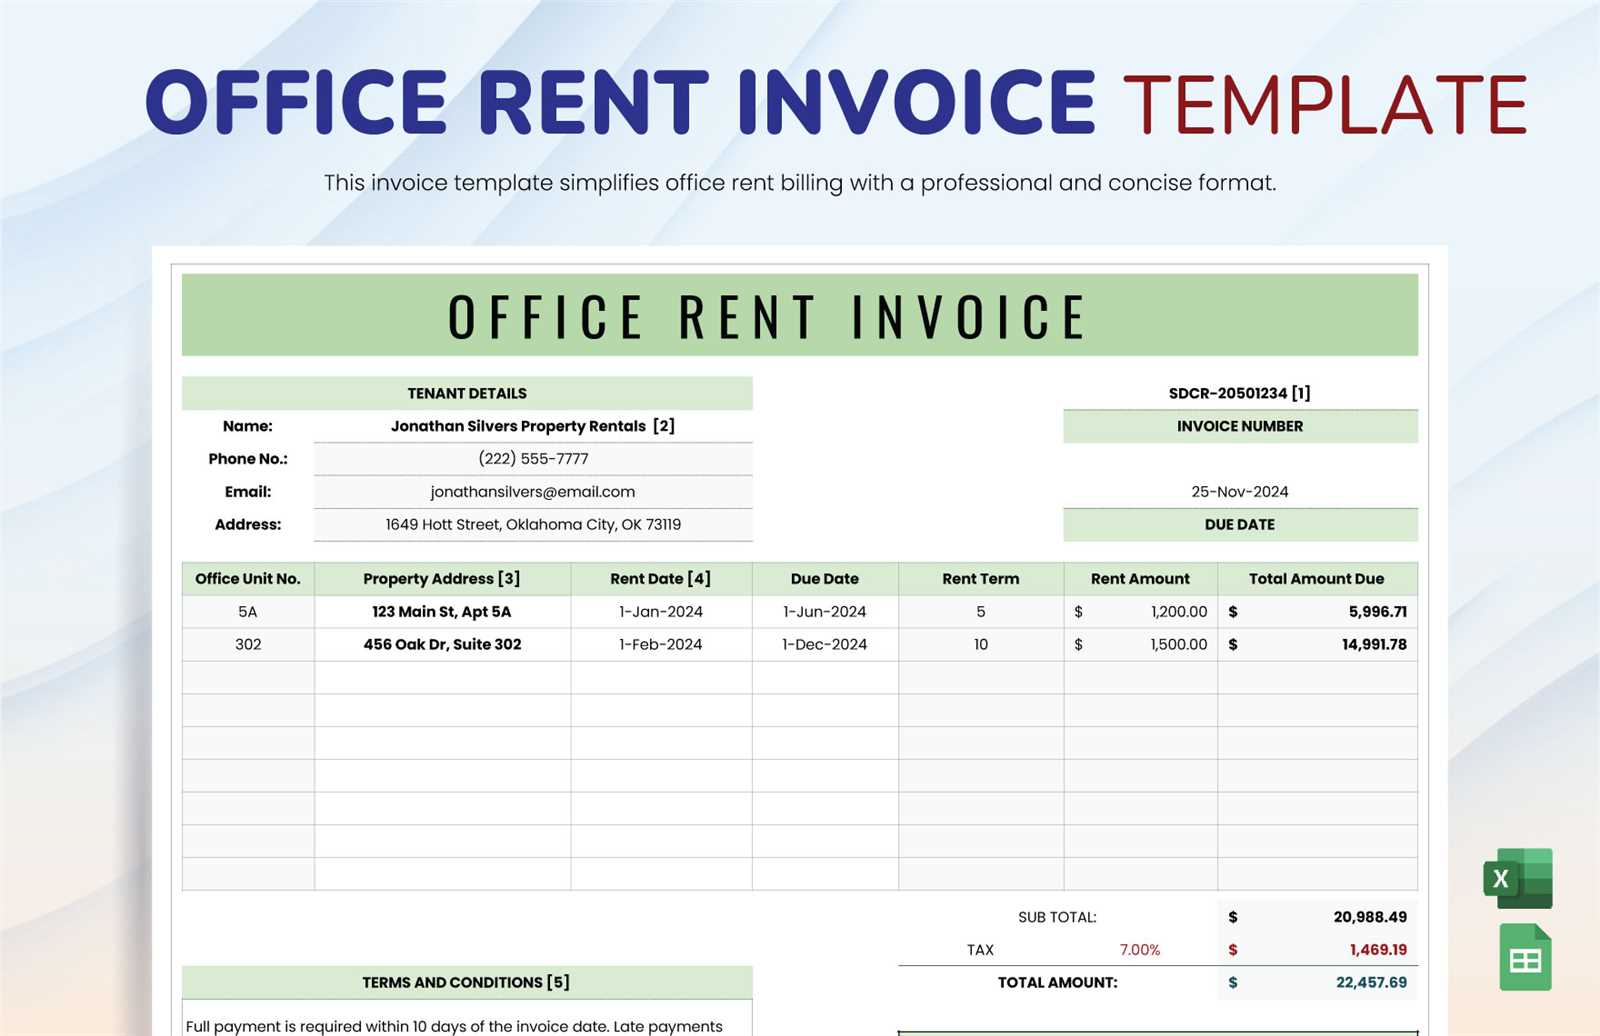This screenshot has height=1036, width=1600.
Task: Click the Total Amount Due column header
Action: click(1317, 579)
